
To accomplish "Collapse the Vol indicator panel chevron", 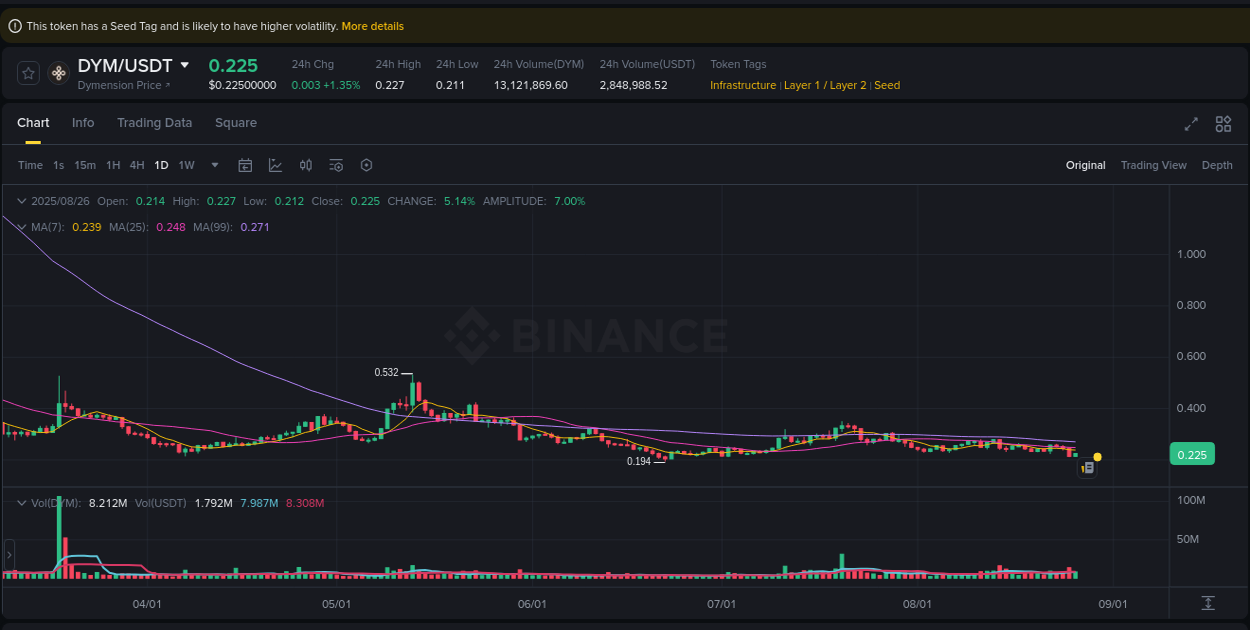I will click(20, 503).
